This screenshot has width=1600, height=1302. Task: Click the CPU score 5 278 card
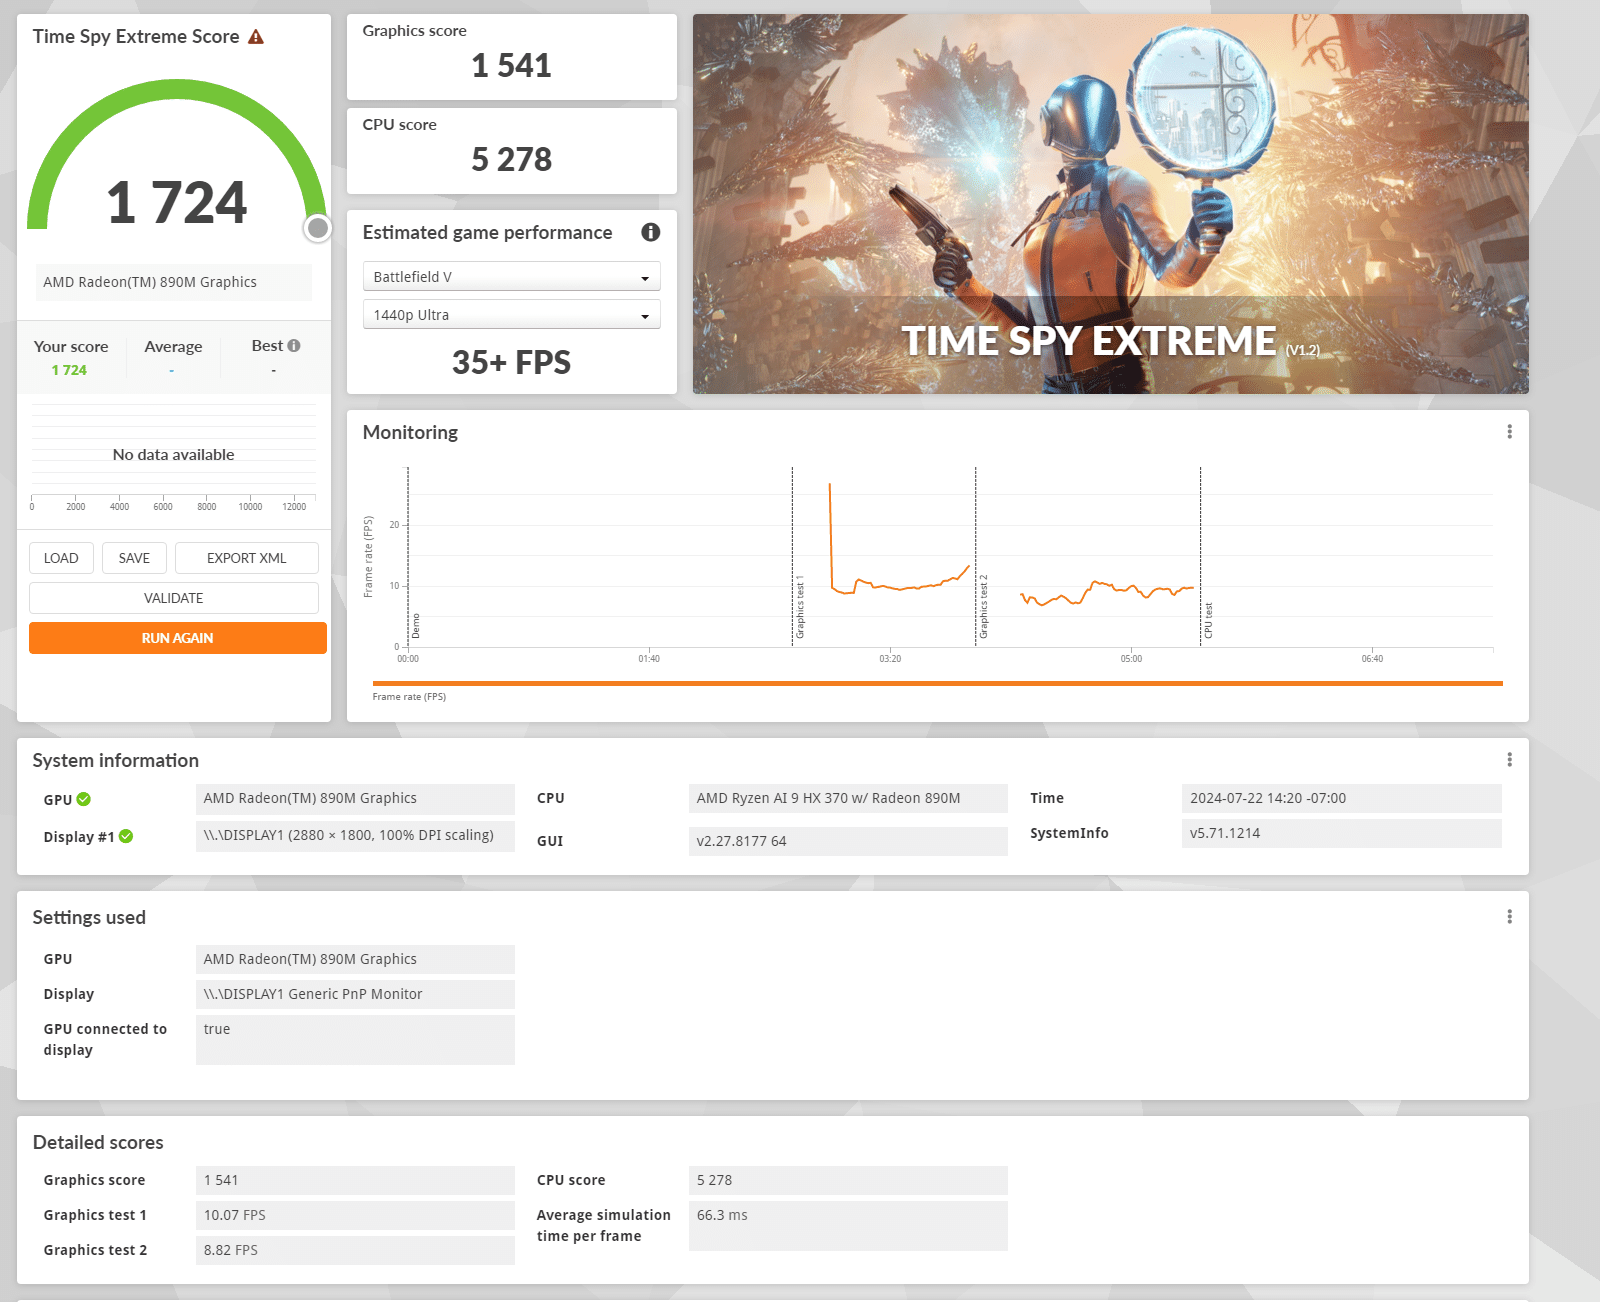[512, 151]
